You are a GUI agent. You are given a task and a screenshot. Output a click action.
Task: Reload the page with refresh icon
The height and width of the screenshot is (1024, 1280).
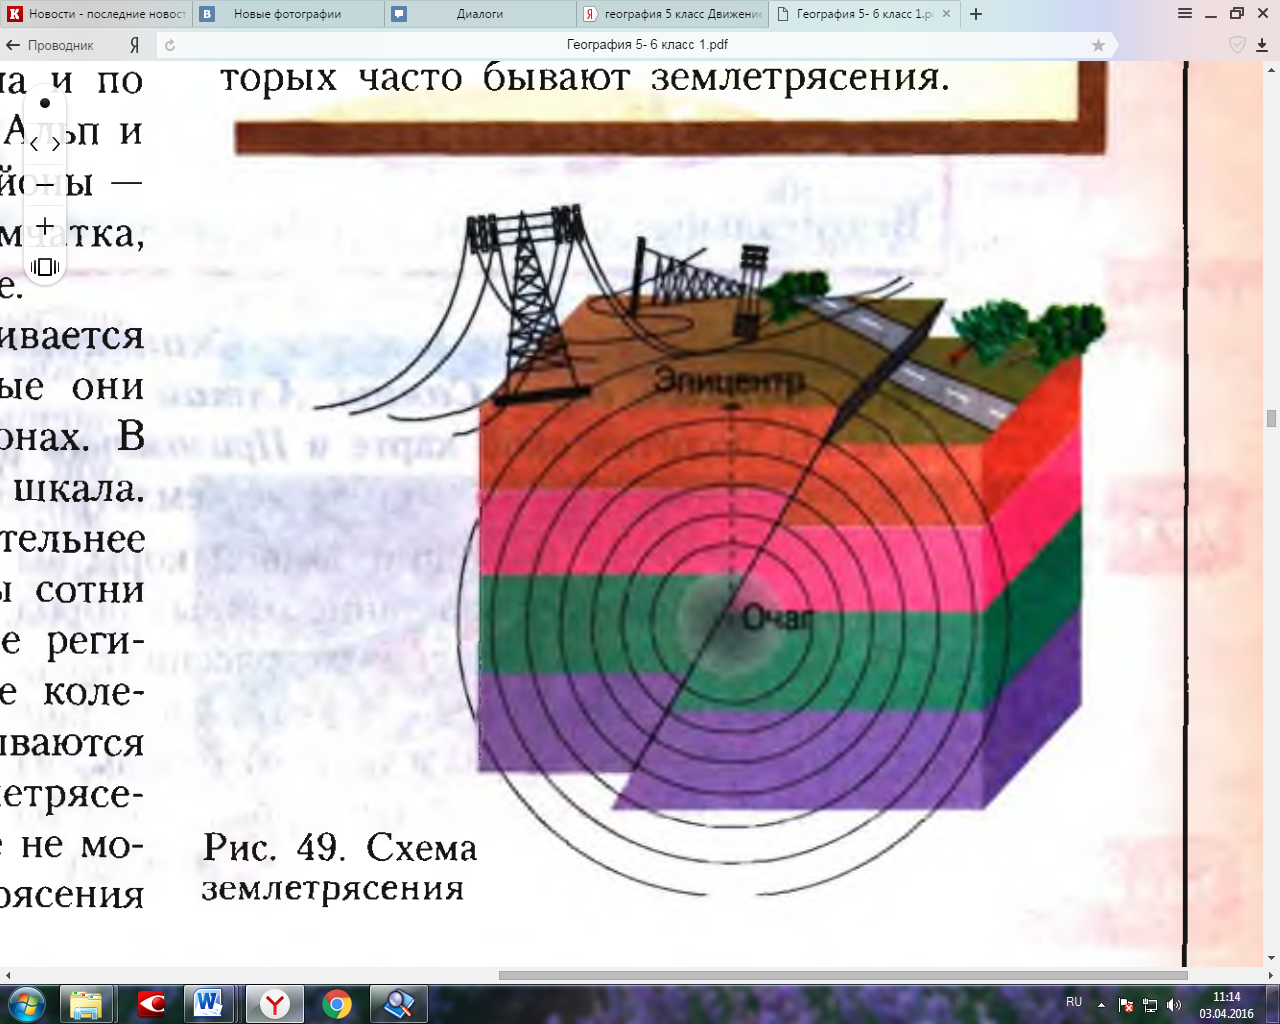[x=170, y=45]
